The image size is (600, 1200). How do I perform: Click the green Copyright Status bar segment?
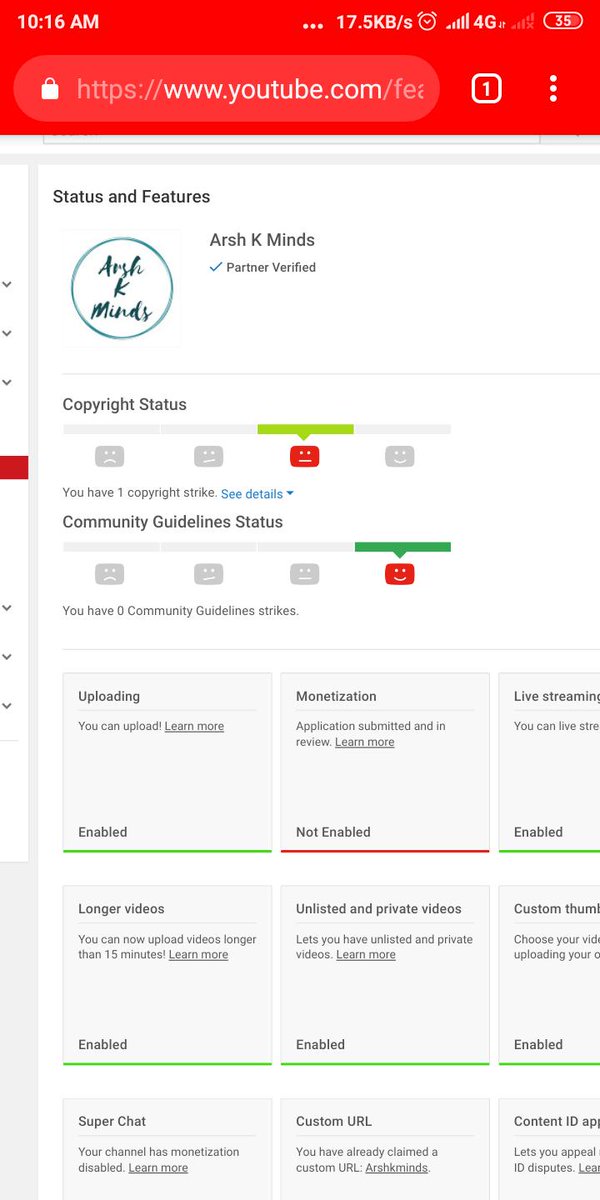click(305, 429)
